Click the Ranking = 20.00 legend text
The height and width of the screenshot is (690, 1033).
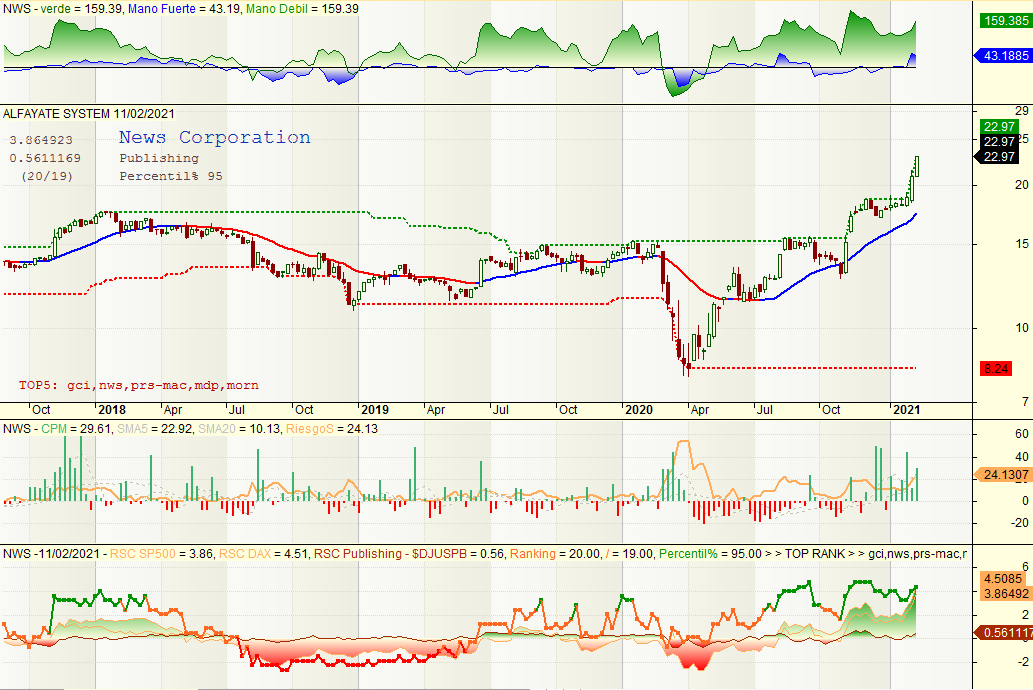coord(555,554)
